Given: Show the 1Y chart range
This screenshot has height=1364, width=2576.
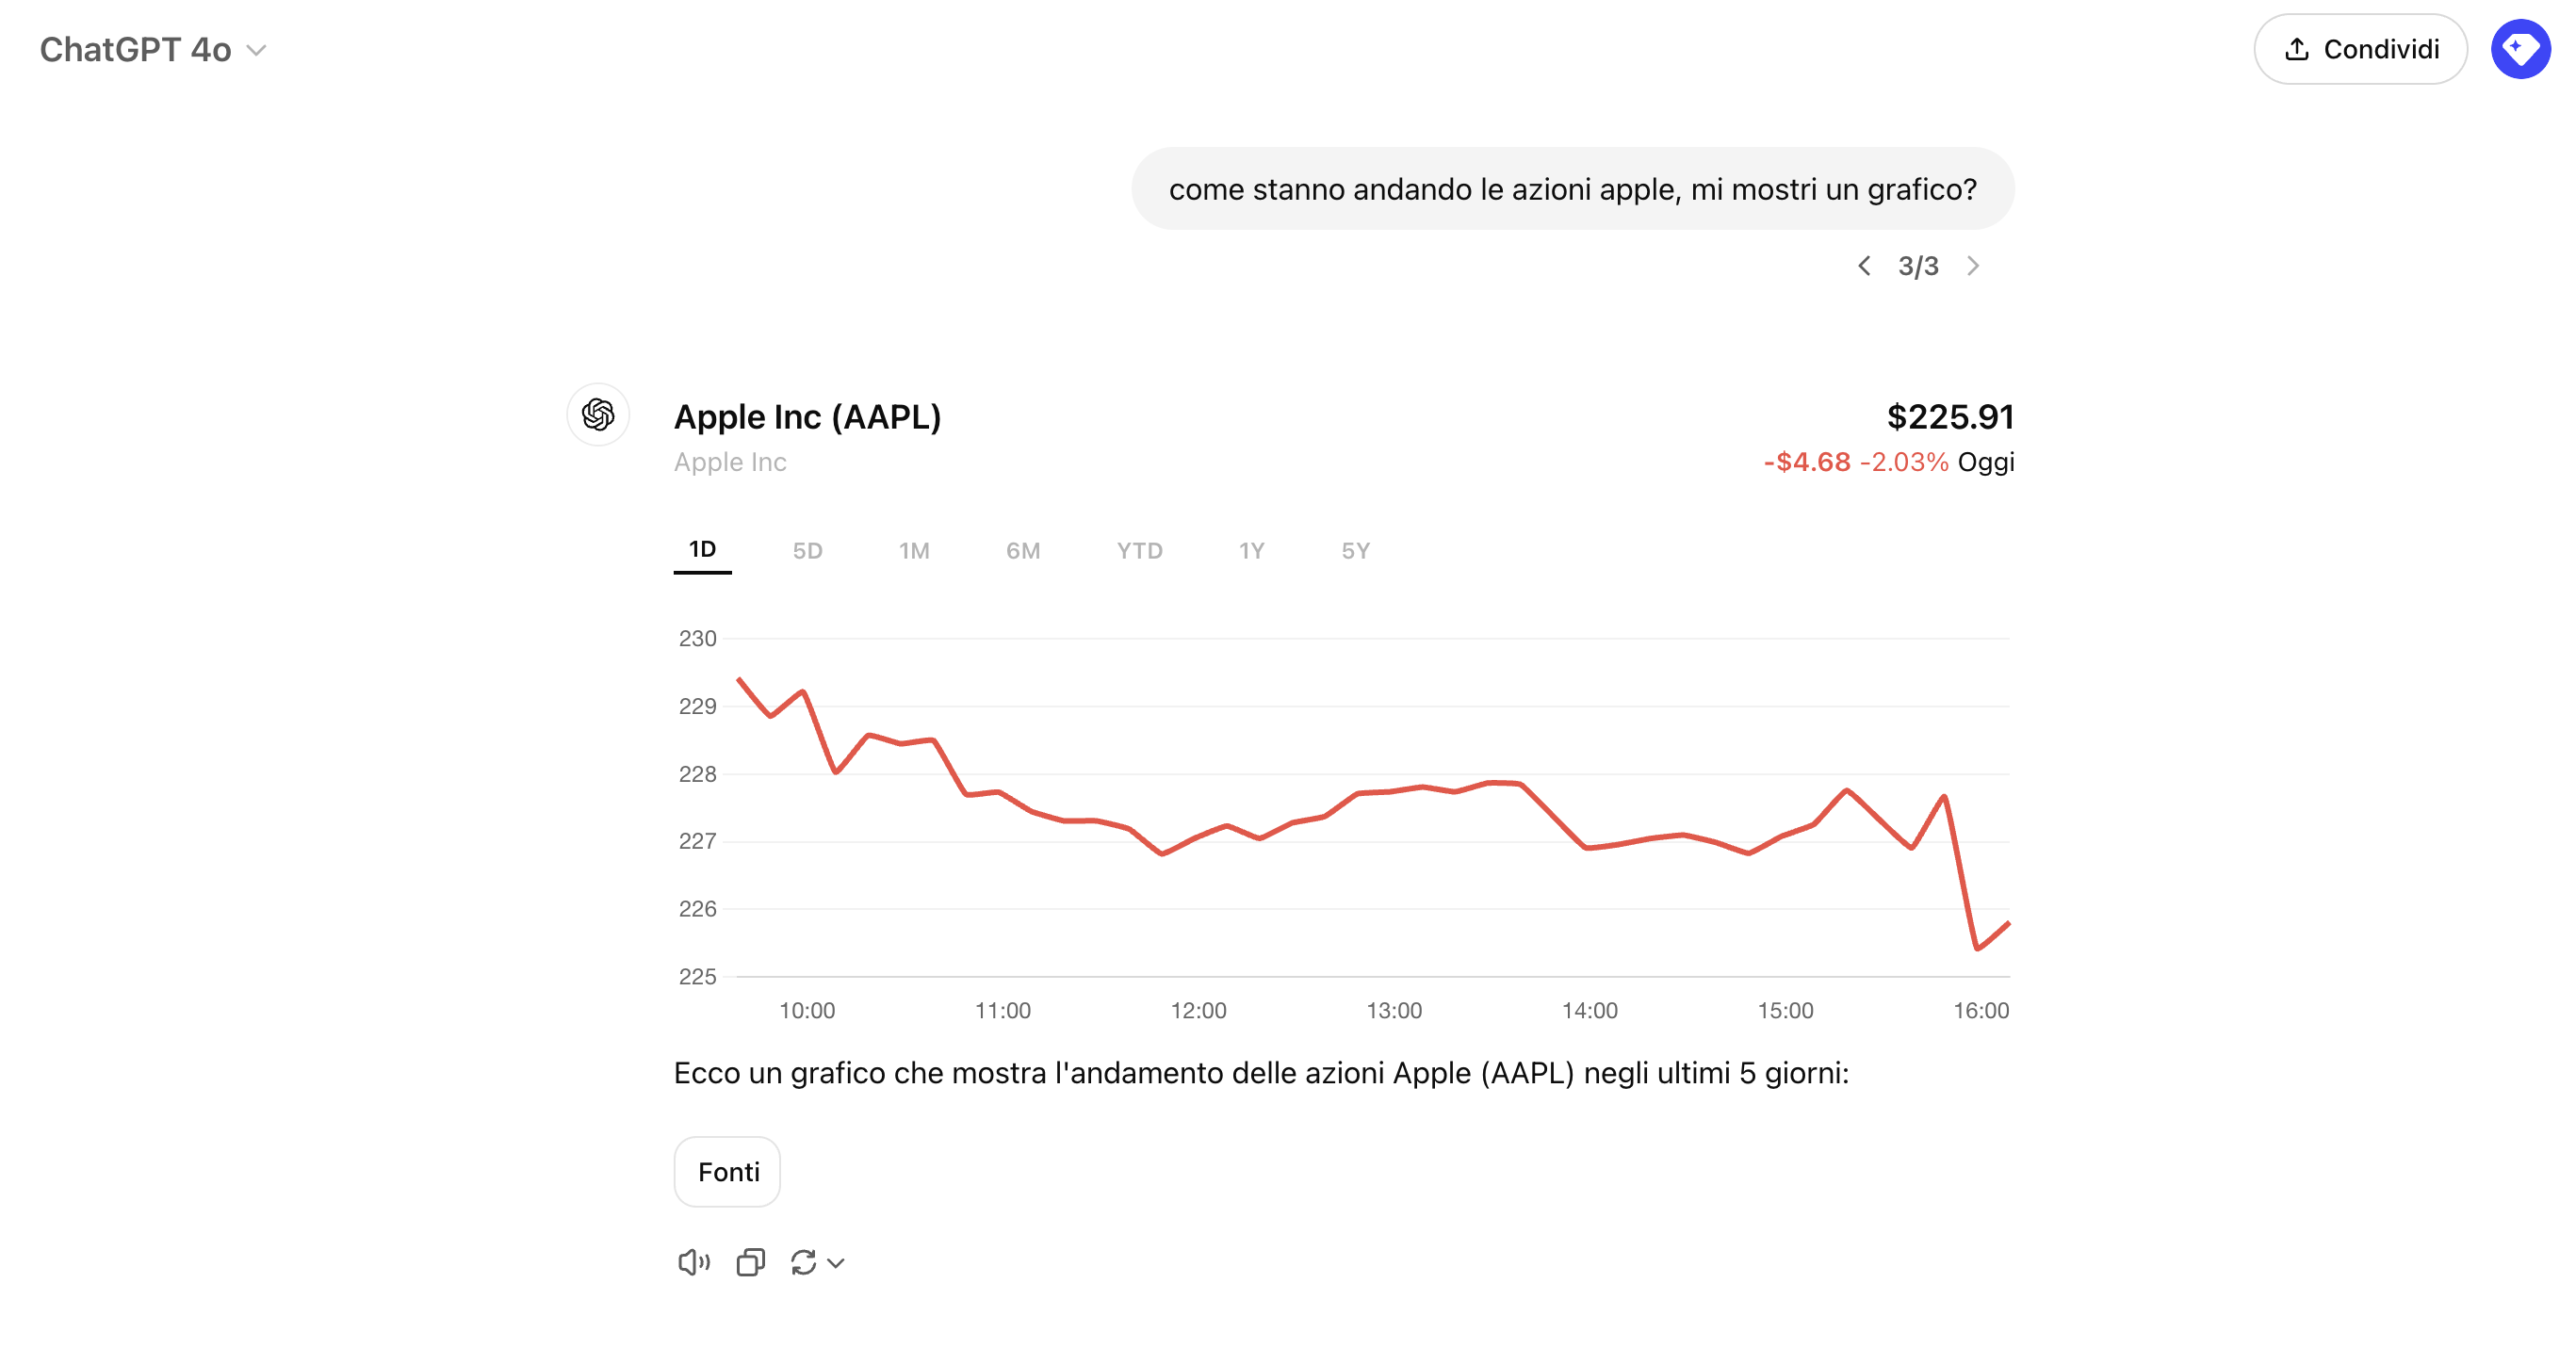Looking at the screenshot, I should [x=1251, y=551].
